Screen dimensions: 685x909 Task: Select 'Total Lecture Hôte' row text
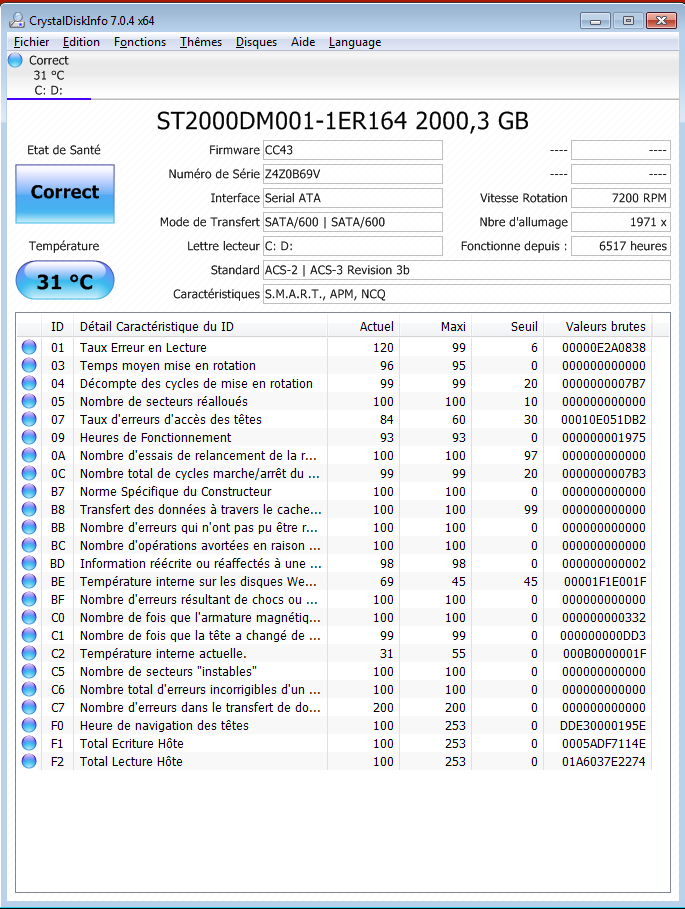[131, 761]
